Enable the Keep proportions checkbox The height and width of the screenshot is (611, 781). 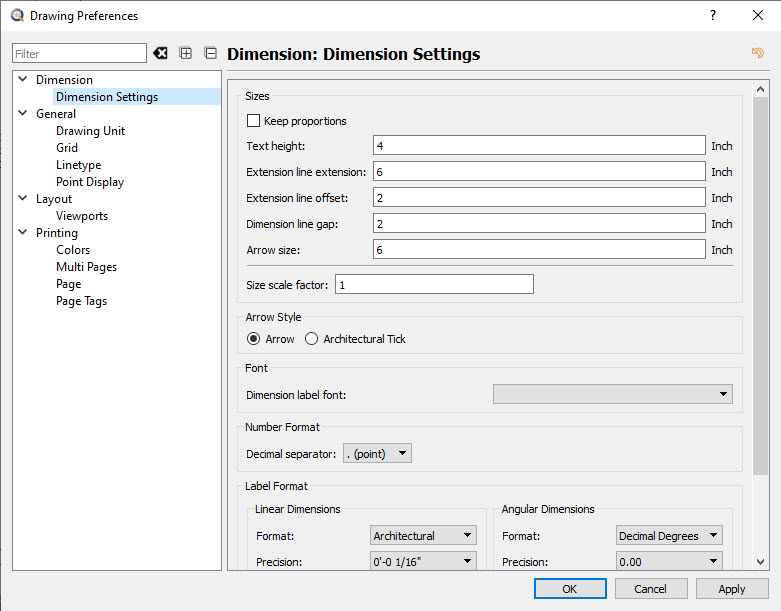253,121
